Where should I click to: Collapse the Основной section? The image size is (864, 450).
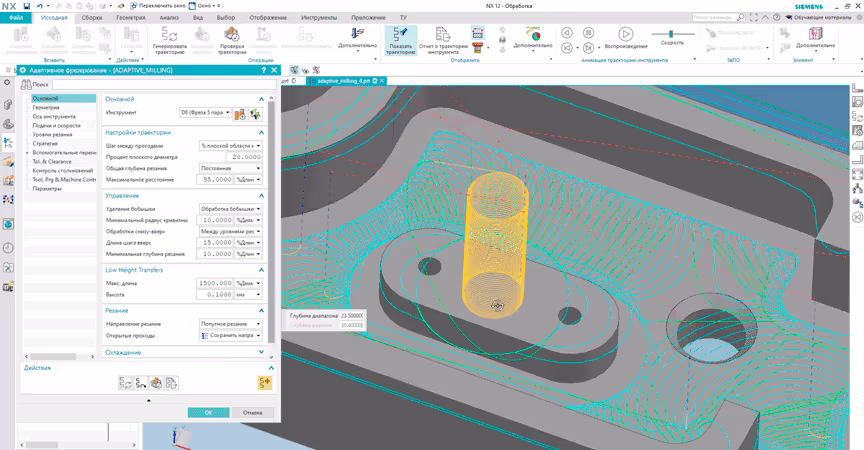click(x=261, y=99)
